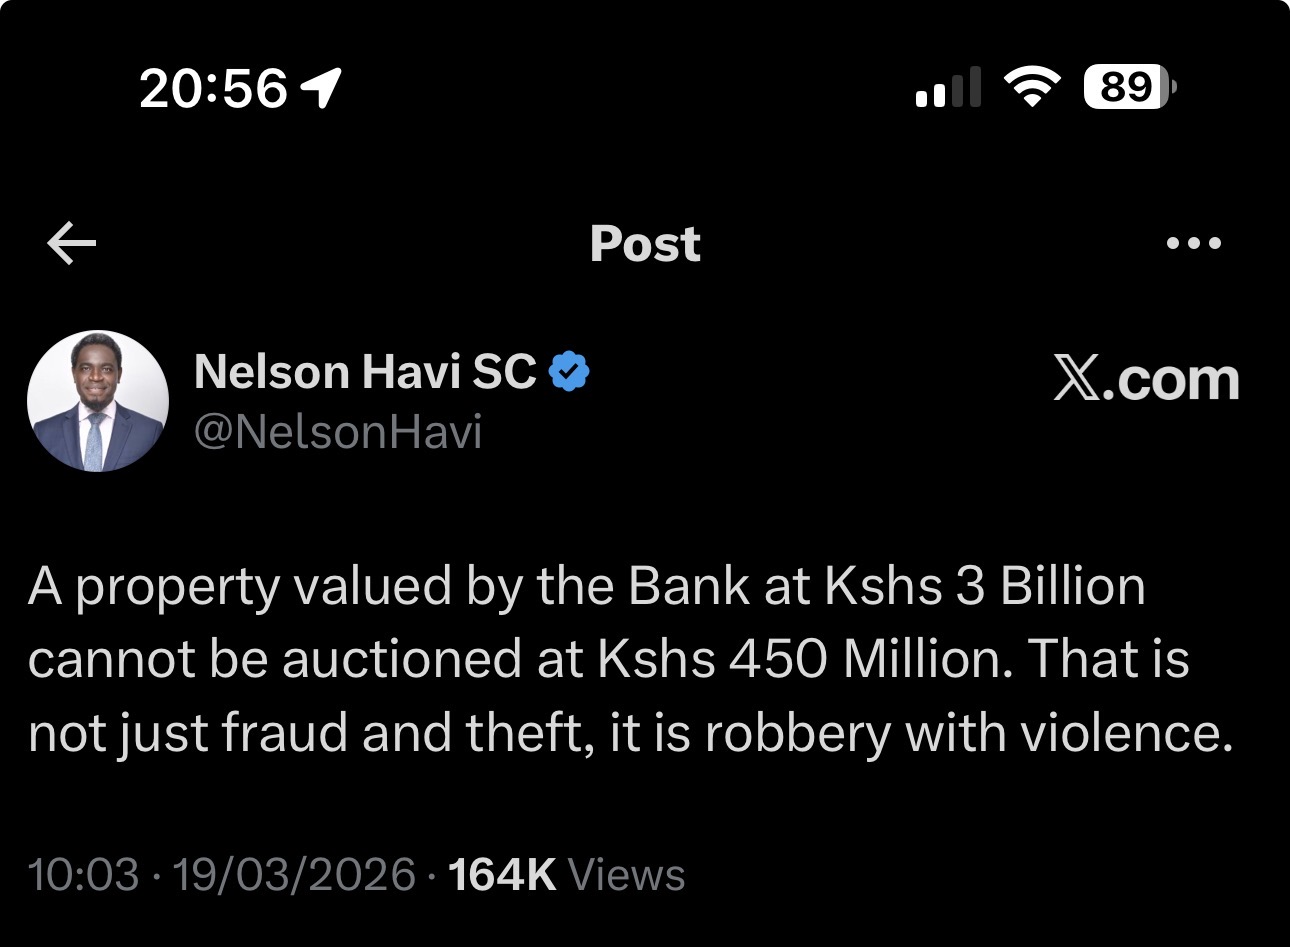The height and width of the screenshot is (947, 1290).
Task: Tap the X.com logo watermark
Action: (x=1146, y=380)
